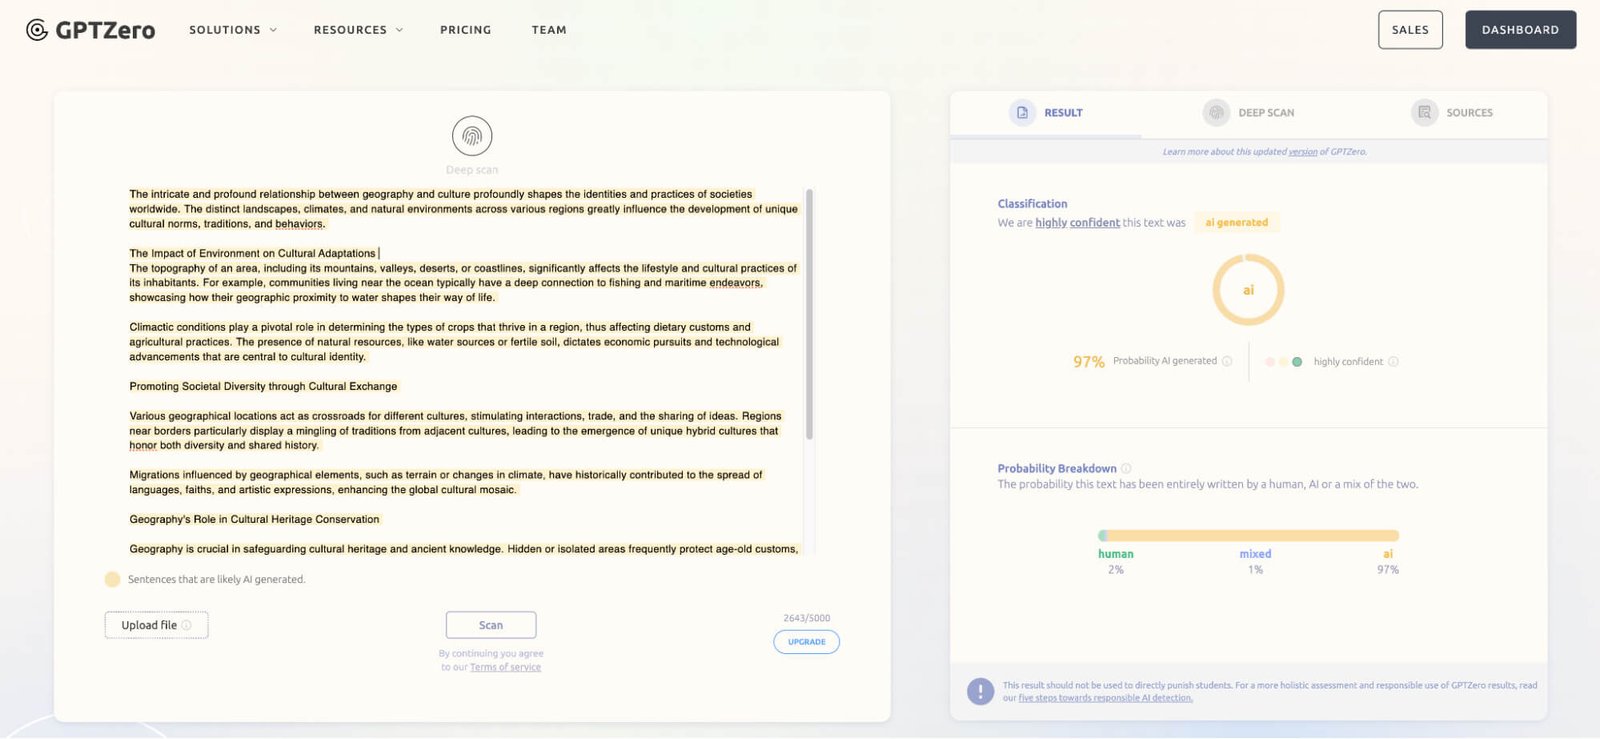Image resolution: width=1600 pixels, height=739 pixels.
Task: Click the text area scrollbar
Action: (809, 314)
